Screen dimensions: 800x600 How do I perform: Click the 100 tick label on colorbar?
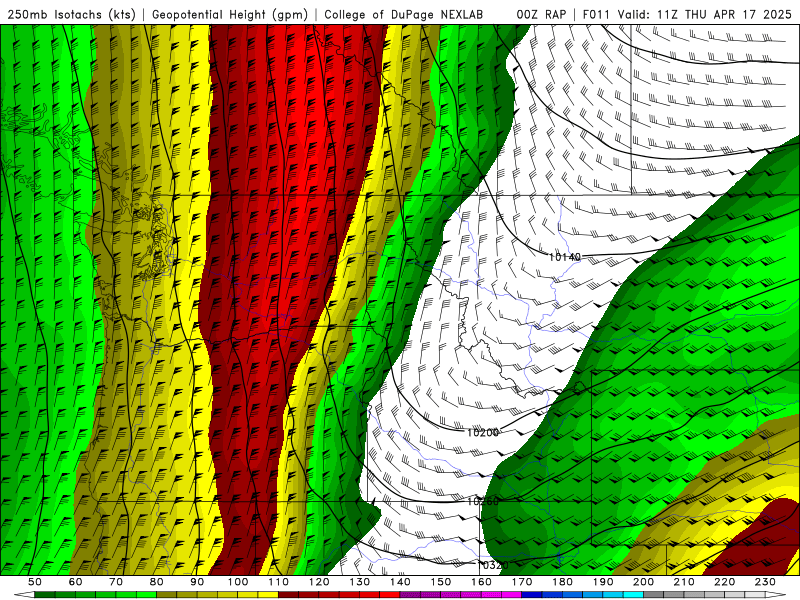[238, 582]
